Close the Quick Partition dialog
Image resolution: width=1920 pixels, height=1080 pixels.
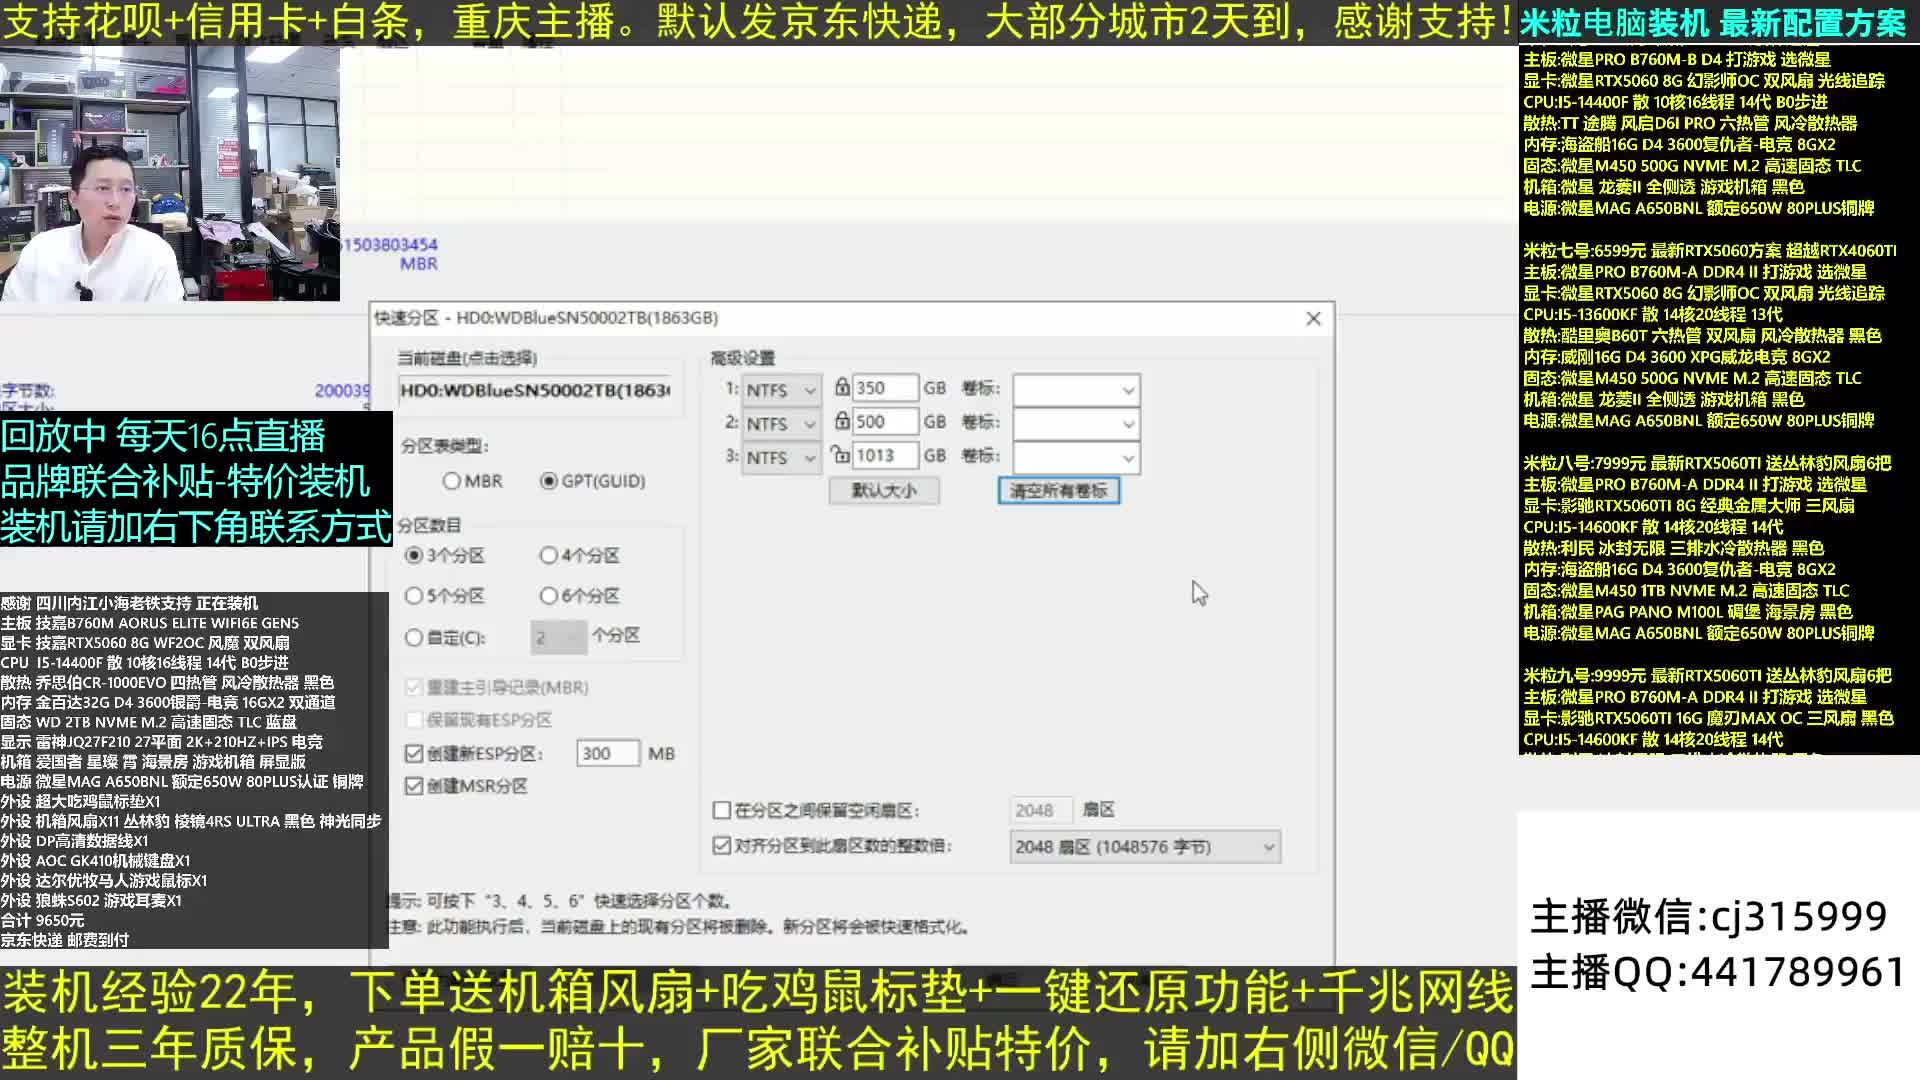tap(1313, 318)
